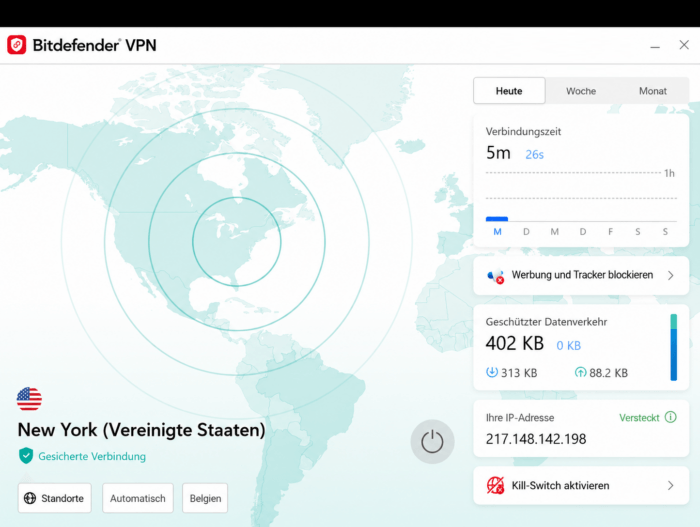Click the green secured-connection shield icon
The height and width of the screenshot is (527, 700).
(x=26, y=456)
